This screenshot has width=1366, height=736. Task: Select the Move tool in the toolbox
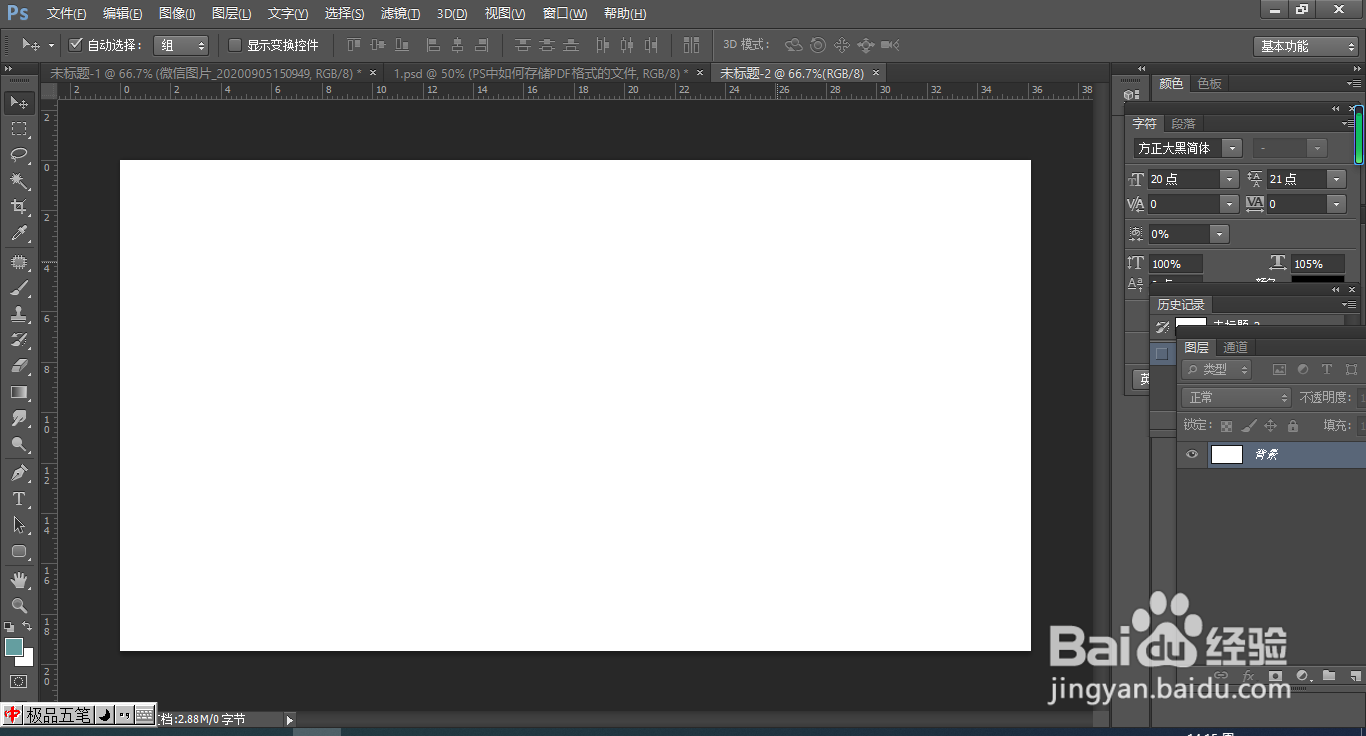[x=19, y=102]
